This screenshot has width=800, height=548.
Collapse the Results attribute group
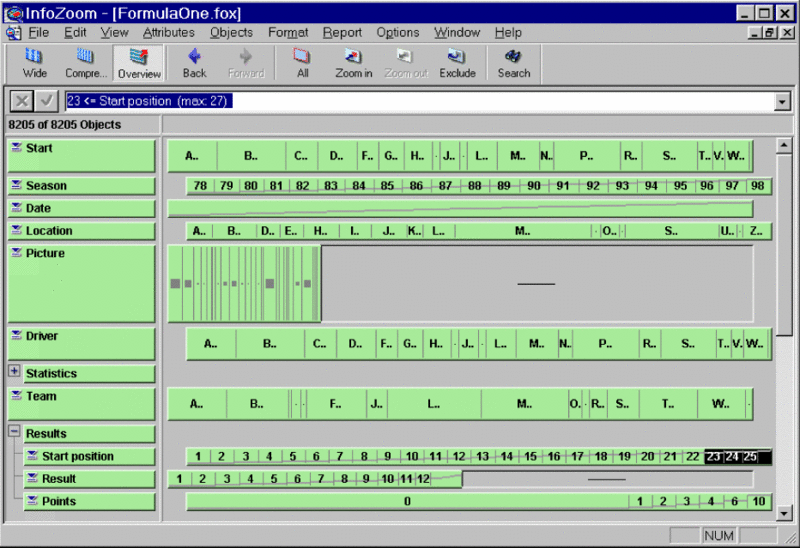coord(14,431)
